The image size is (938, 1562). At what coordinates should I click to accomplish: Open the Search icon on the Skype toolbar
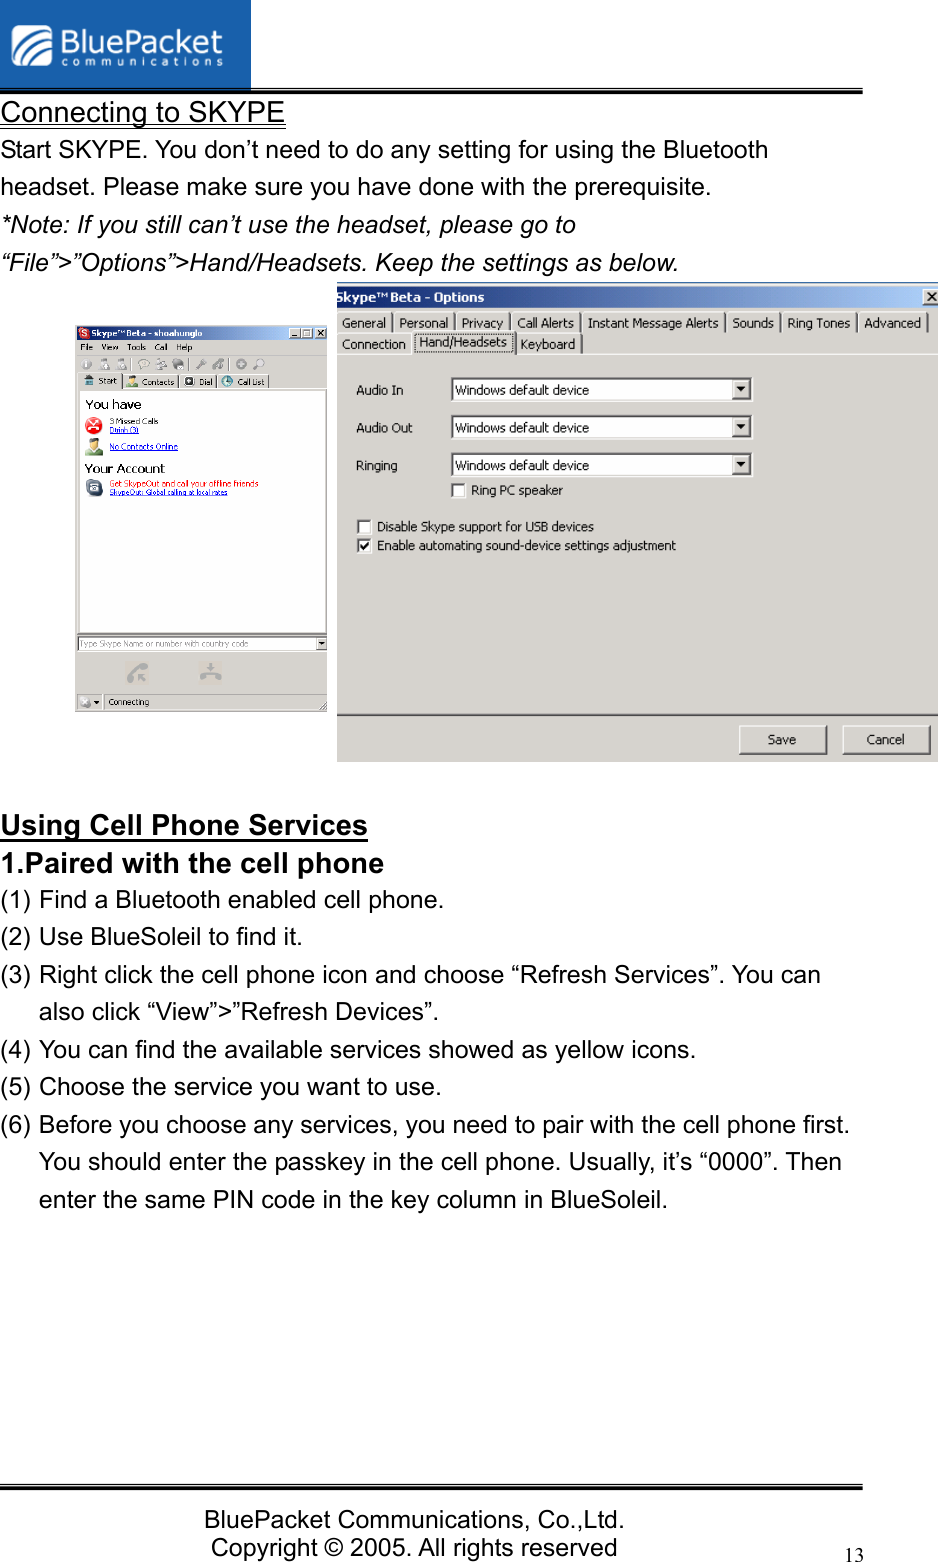click(258, 364)
